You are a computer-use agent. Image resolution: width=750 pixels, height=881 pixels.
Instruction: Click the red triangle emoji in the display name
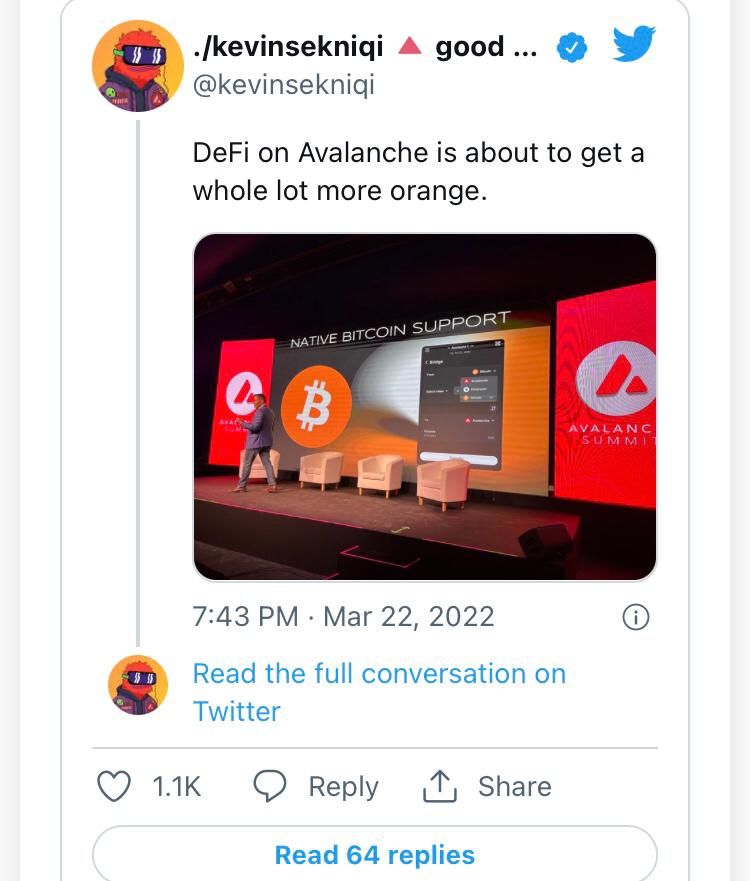tap(408, 46)
